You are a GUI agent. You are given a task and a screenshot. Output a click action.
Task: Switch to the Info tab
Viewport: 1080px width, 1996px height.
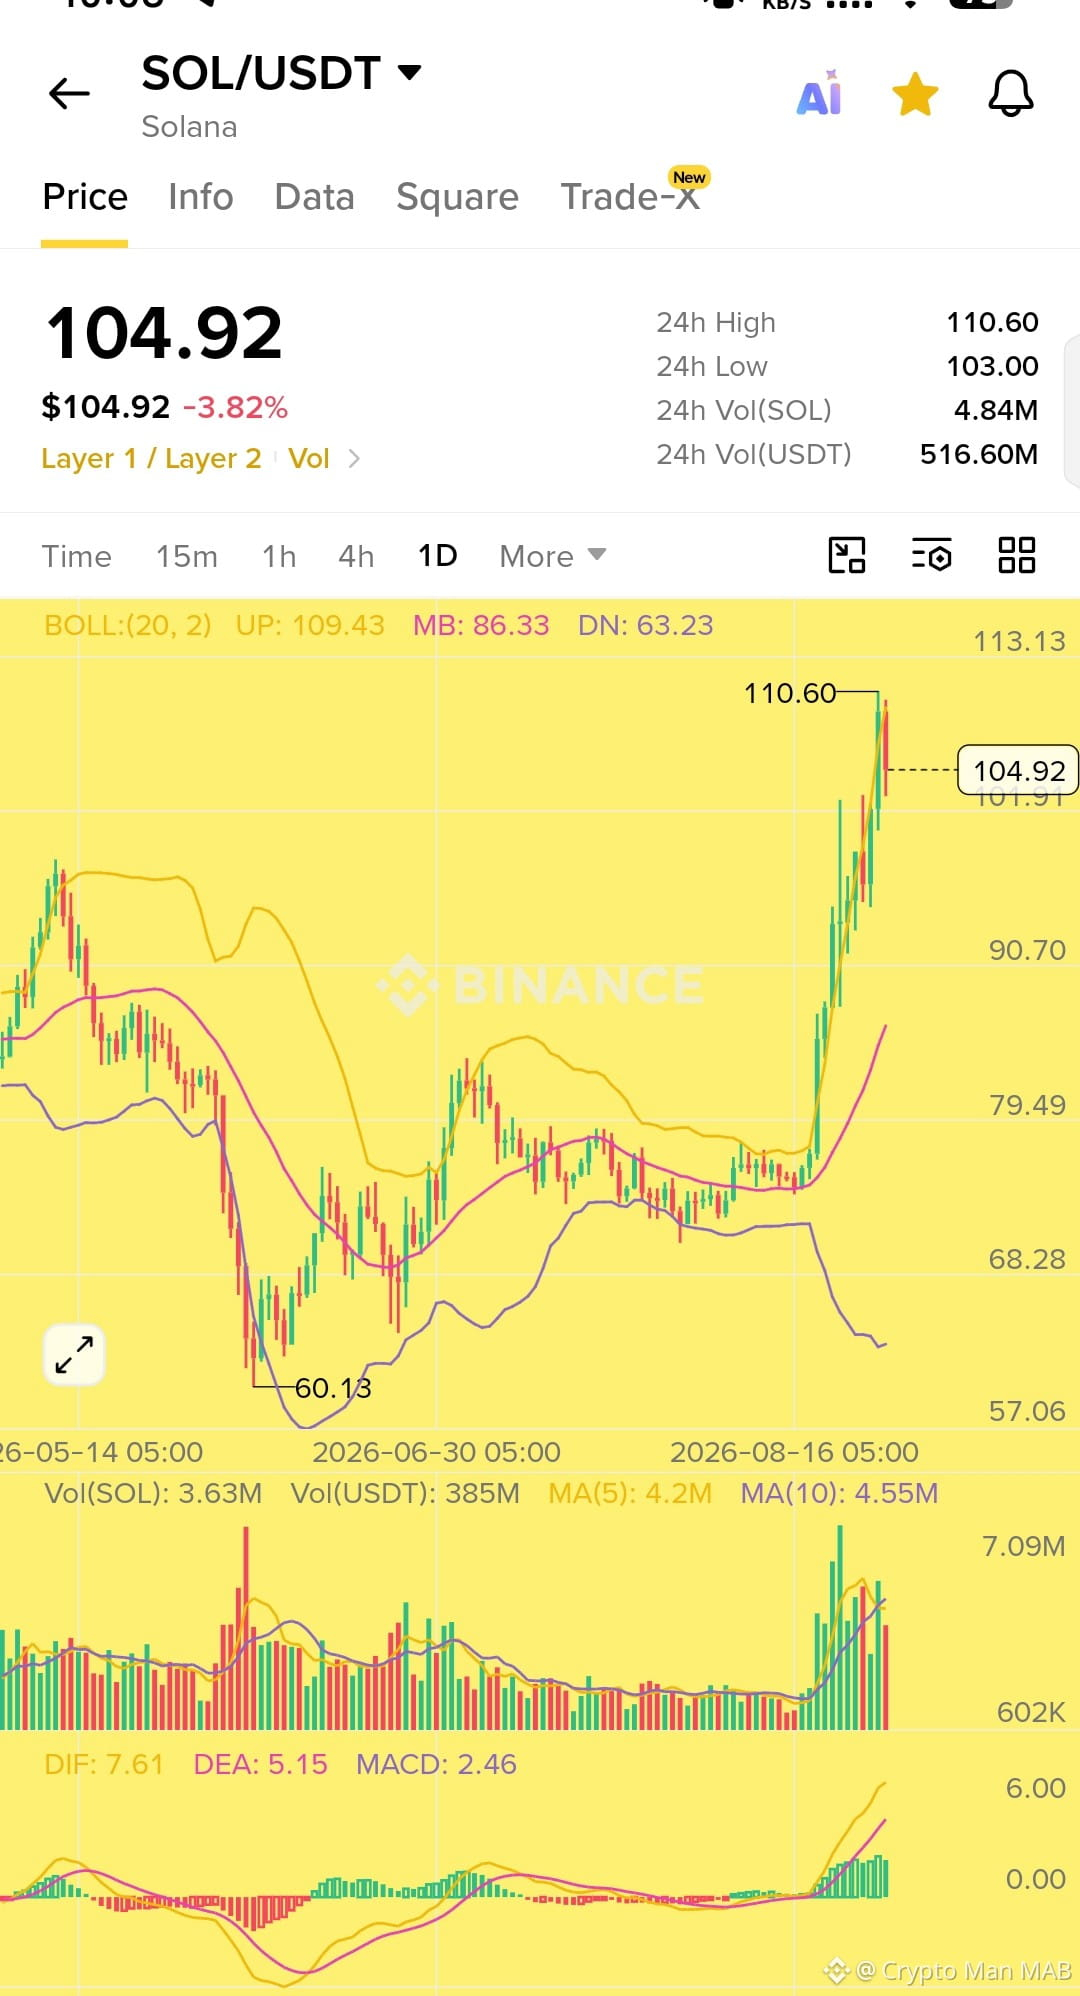click(201, 197)
